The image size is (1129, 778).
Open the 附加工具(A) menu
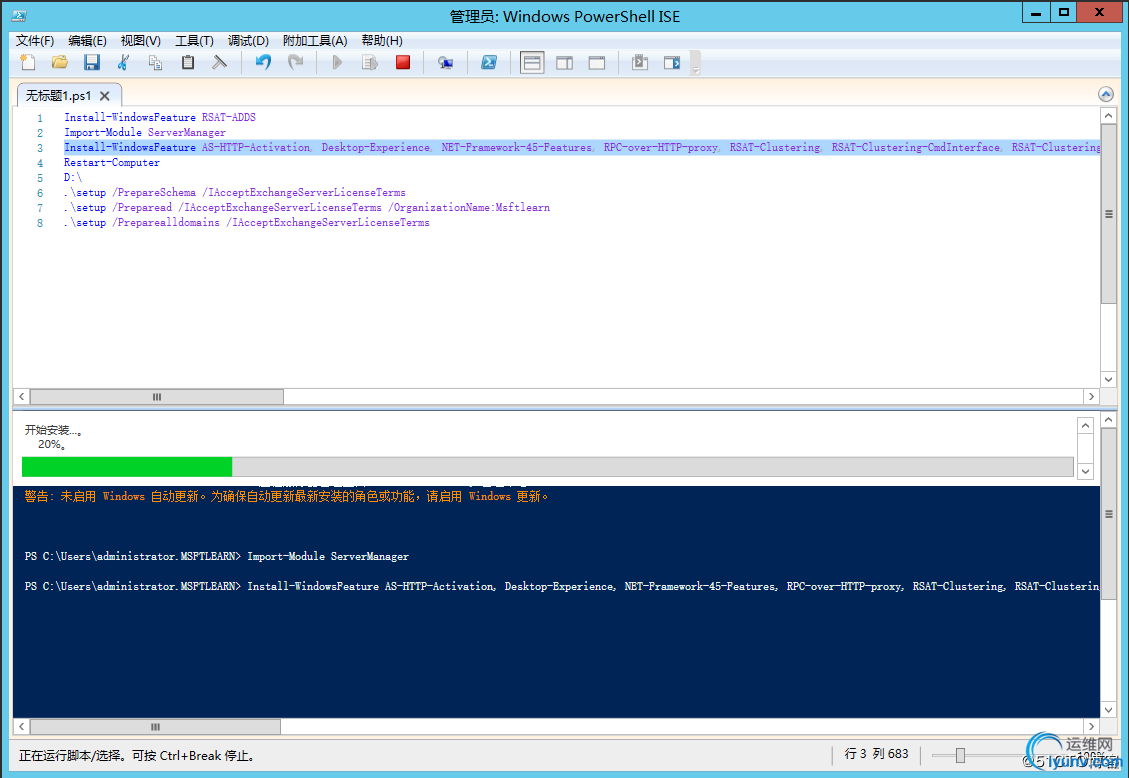pyautogui.click(x=315, y=40)
